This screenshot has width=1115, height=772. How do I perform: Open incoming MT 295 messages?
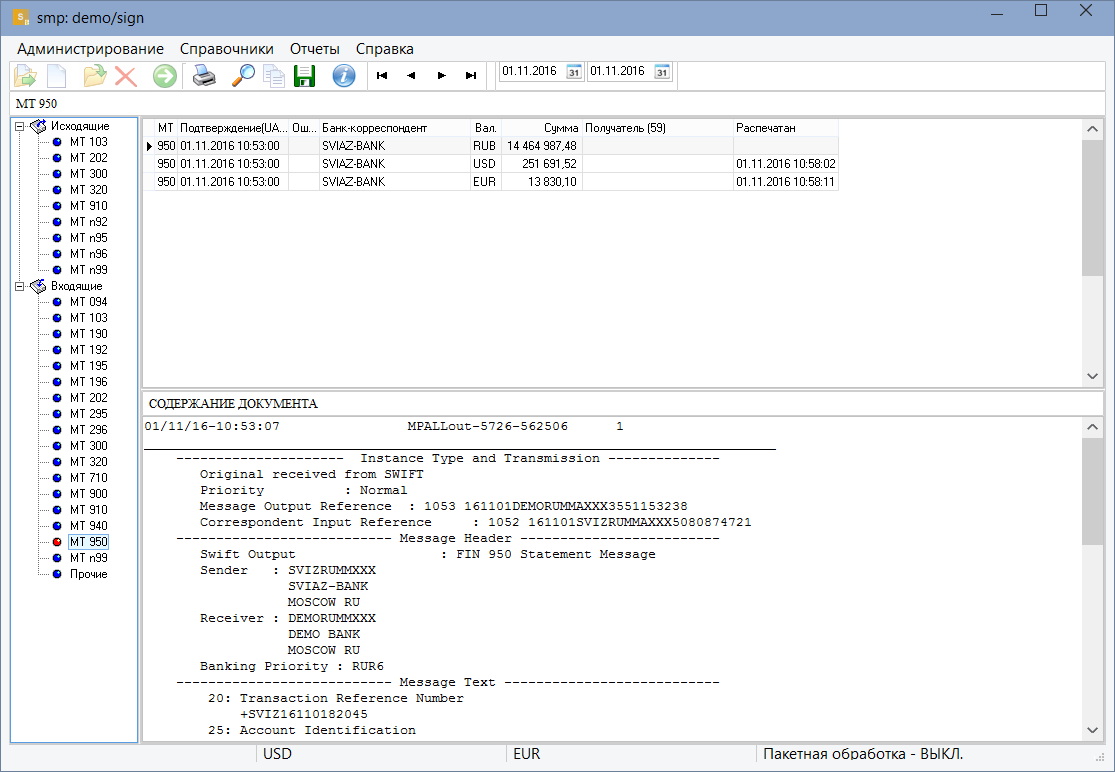tap(88, 414)
